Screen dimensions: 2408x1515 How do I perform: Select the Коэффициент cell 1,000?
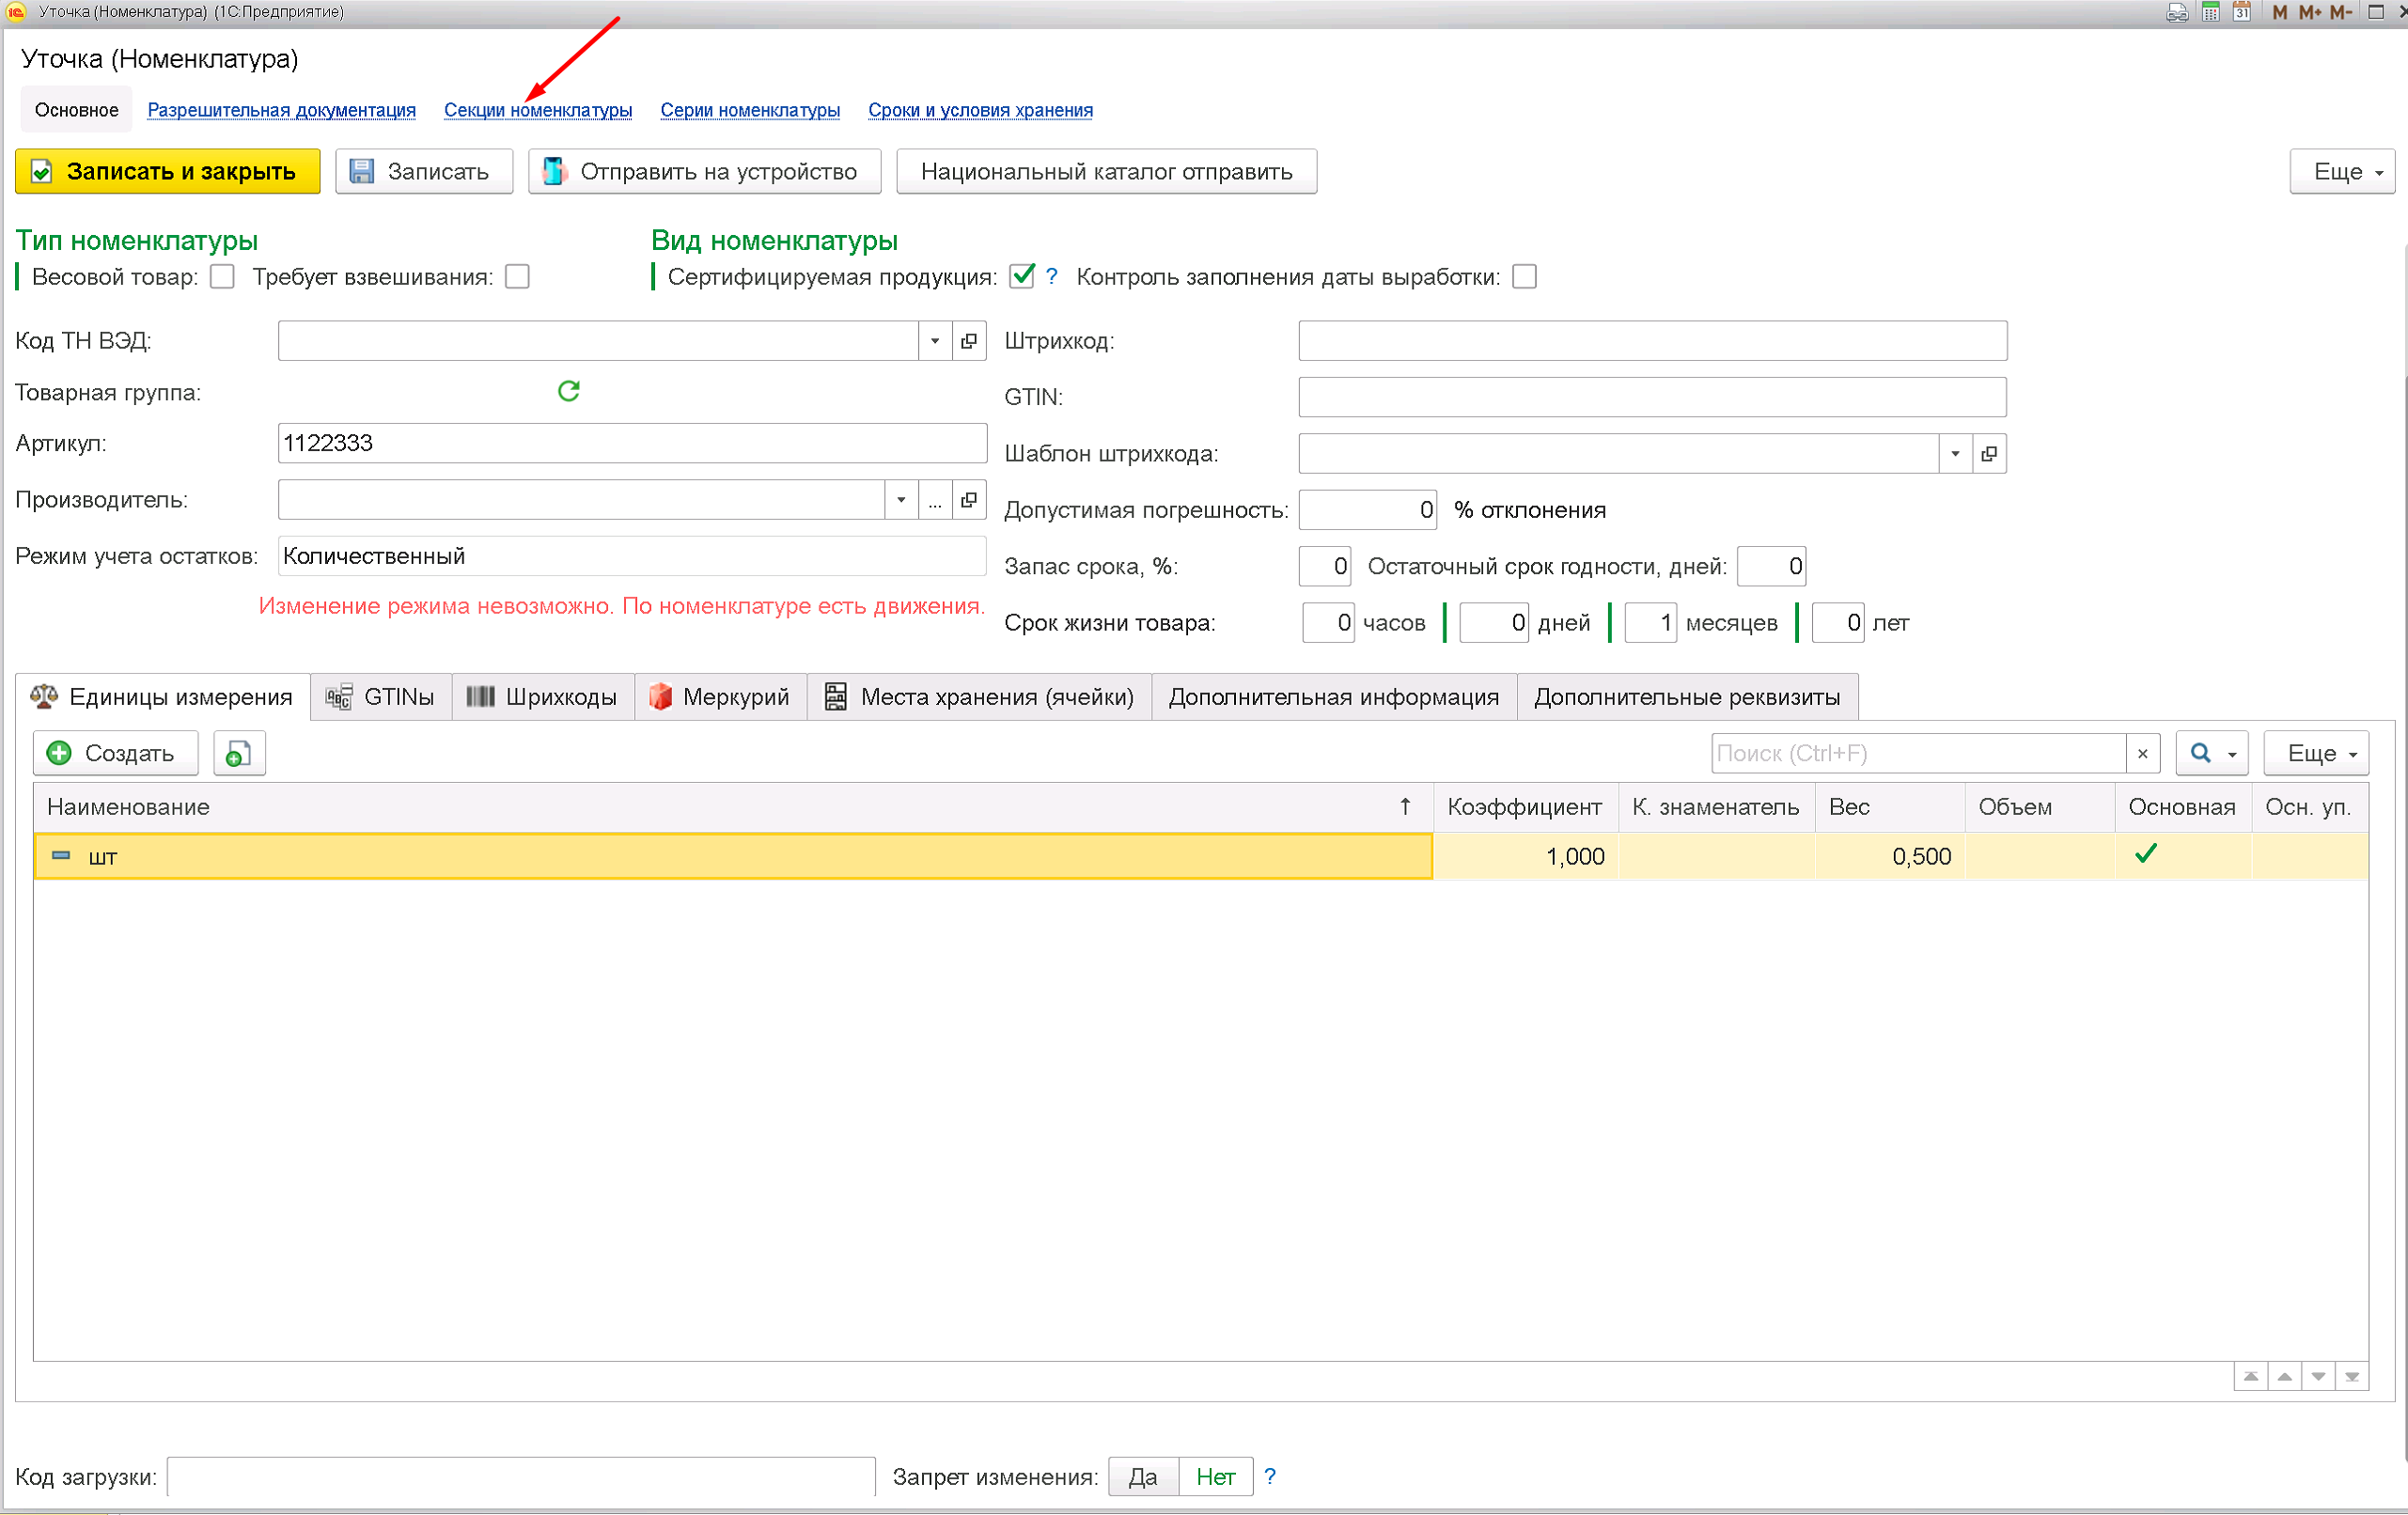click(x=1526, y=857)
